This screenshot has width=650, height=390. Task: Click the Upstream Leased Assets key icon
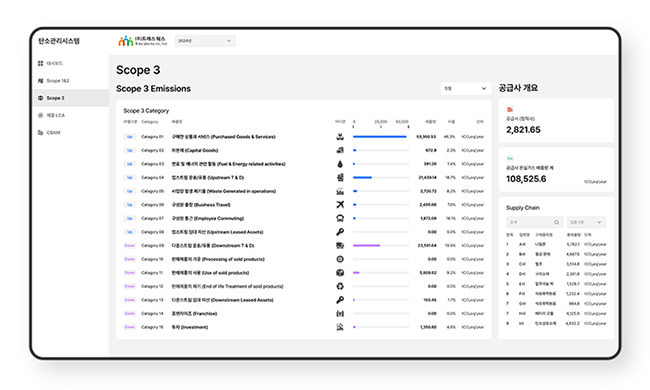point(340,232)
